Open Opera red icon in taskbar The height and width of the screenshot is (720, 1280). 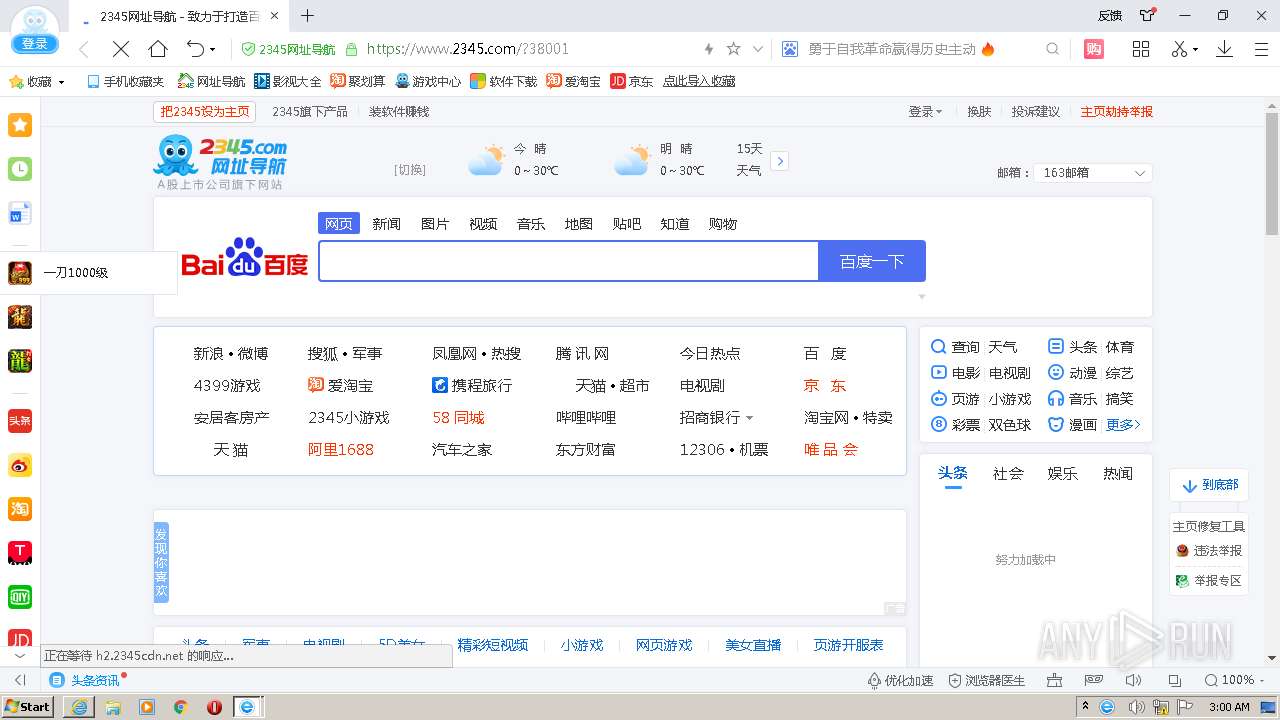point(214,706)
